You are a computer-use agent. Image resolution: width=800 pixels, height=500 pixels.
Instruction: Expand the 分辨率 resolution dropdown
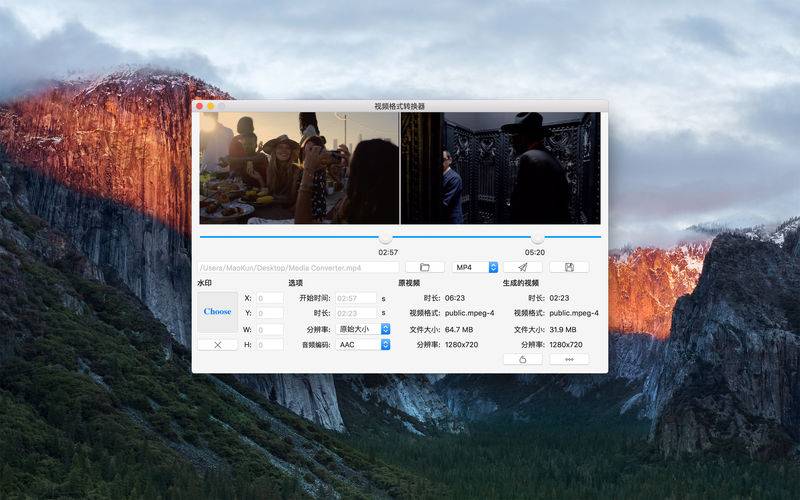[363, 329]
